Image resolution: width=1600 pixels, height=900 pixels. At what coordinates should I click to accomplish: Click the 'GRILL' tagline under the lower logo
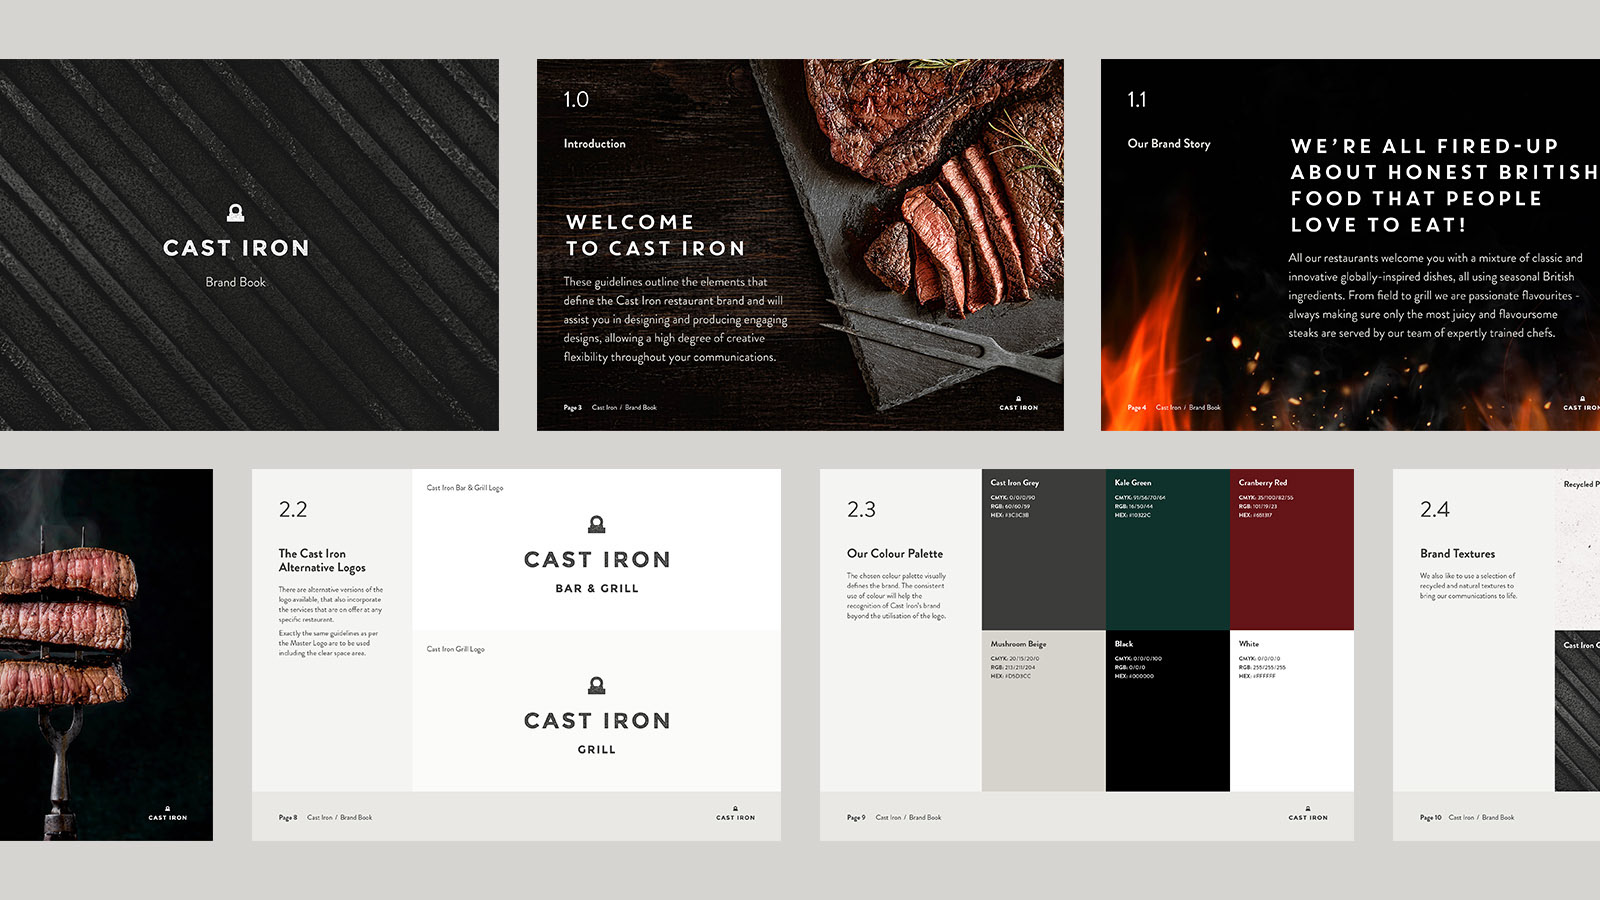click(x=597, y=750)
